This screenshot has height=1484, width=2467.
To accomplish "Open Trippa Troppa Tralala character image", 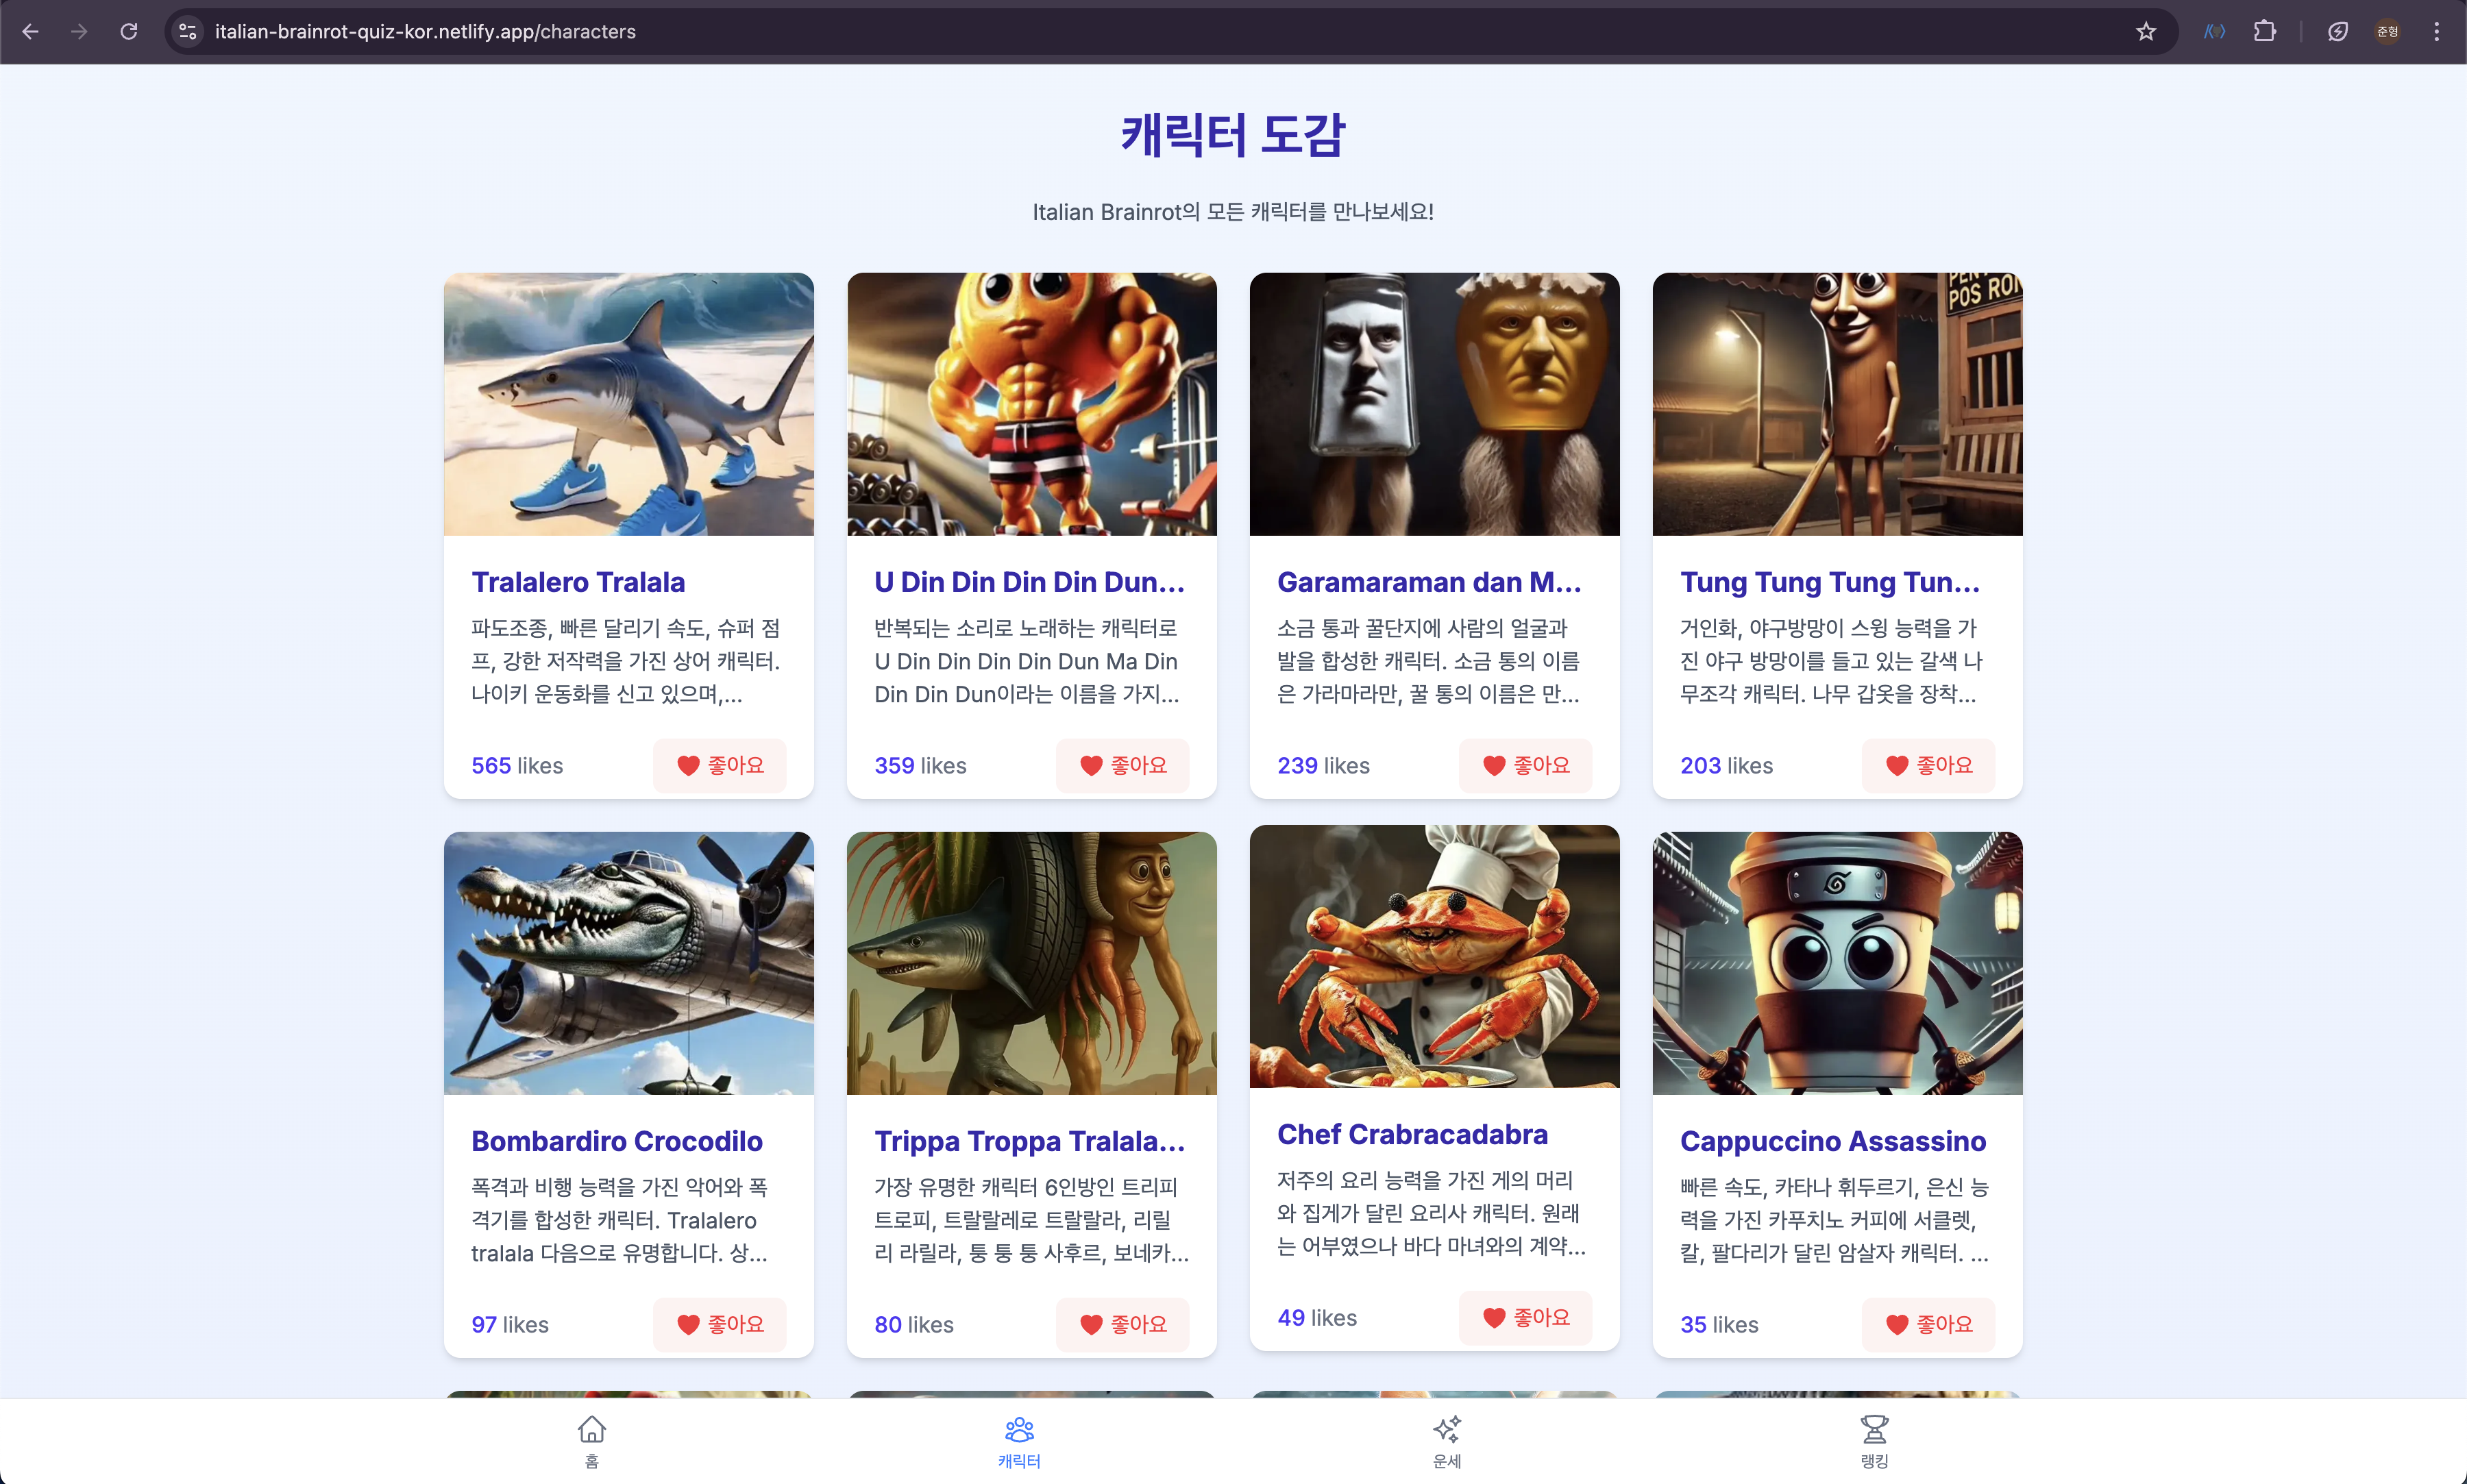I will 1031,963.
